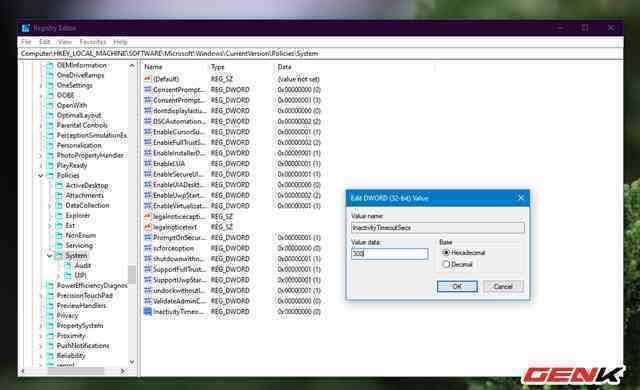Click the Registry Editor title bar icon
640x390 pixels.
click(x=26, y=28)
